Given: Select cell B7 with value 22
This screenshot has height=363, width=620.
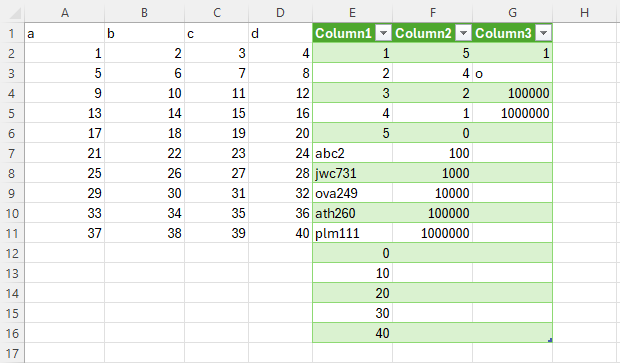Looking at the screenshot, I should tap(144, 153).
